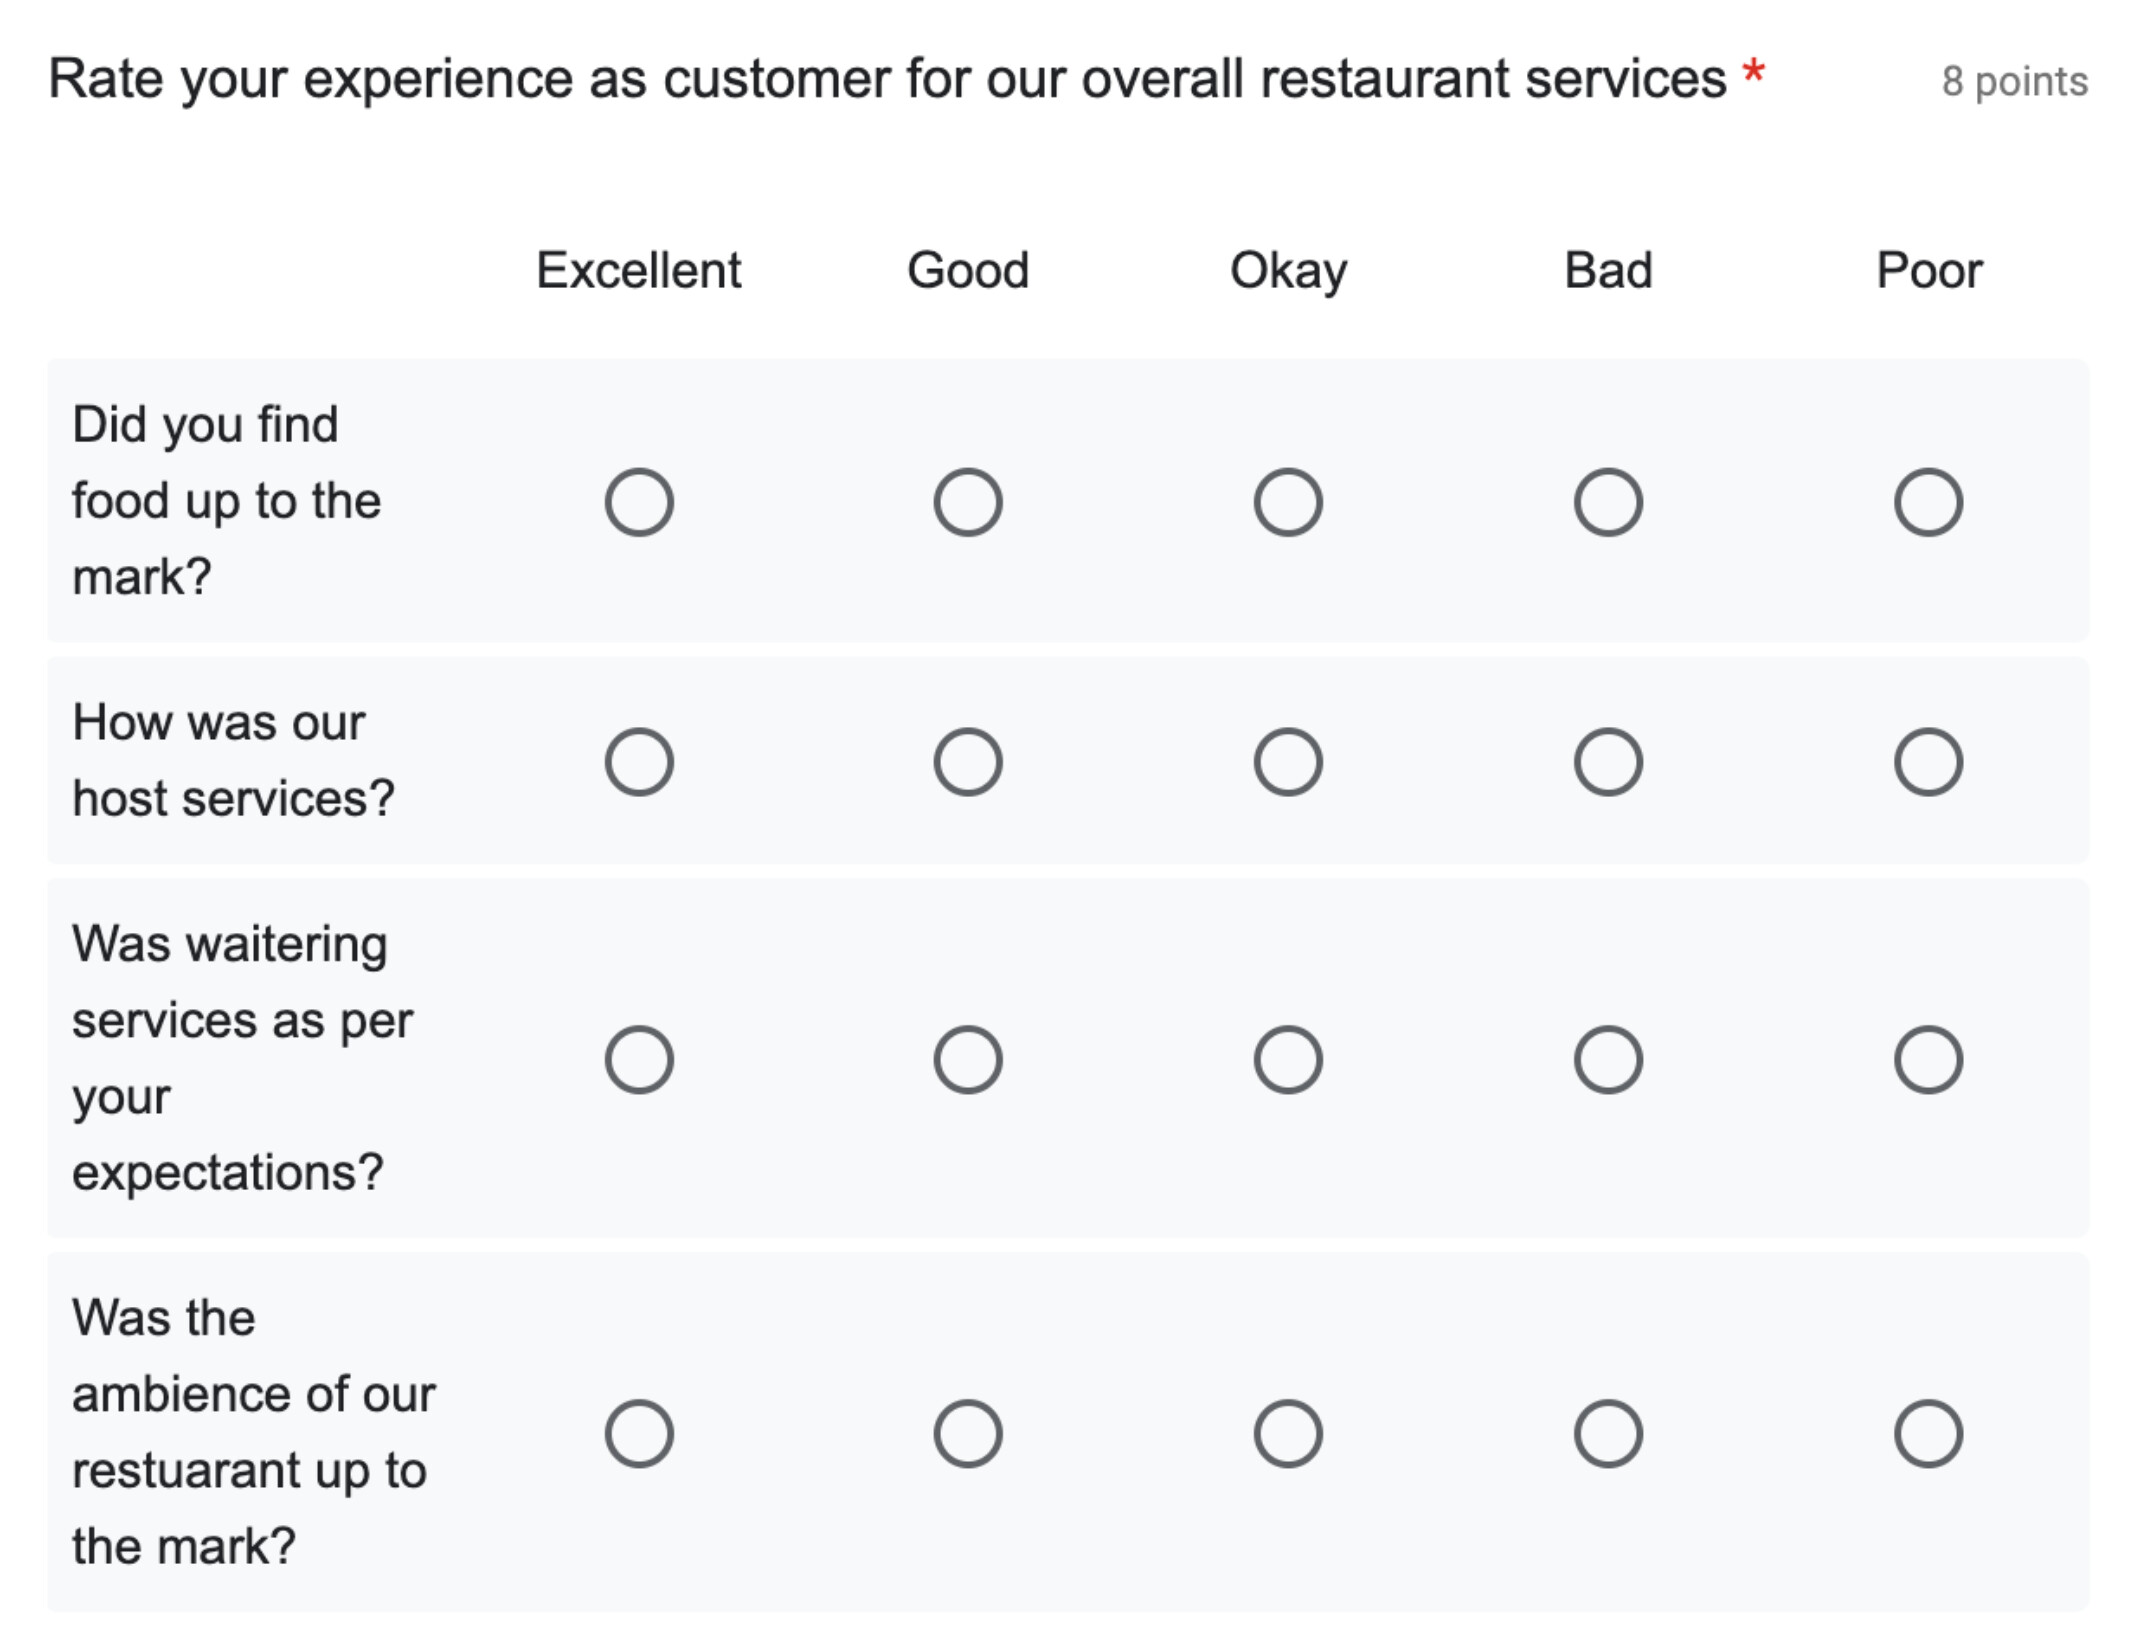The width and height of the screenshot is (2134, 1650).
Task: Choose Bad for host services
Action: point(1608,762)
